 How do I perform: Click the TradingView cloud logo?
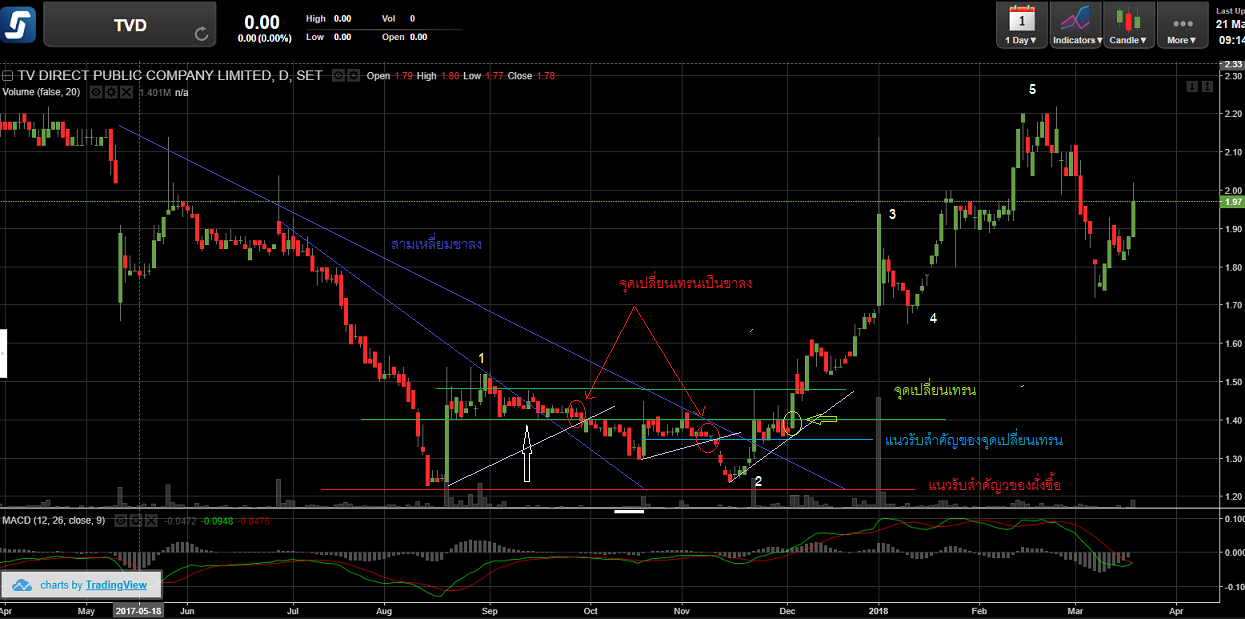pos(22,585)
